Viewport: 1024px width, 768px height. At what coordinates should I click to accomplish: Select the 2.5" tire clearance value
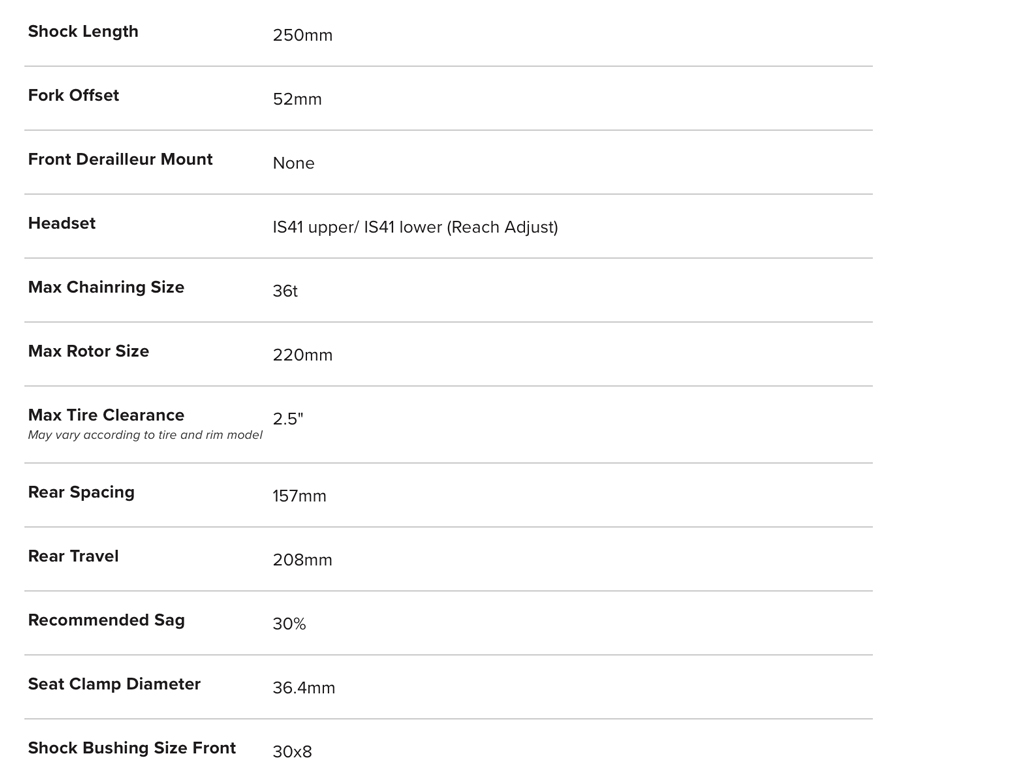(x=288, y=419)
